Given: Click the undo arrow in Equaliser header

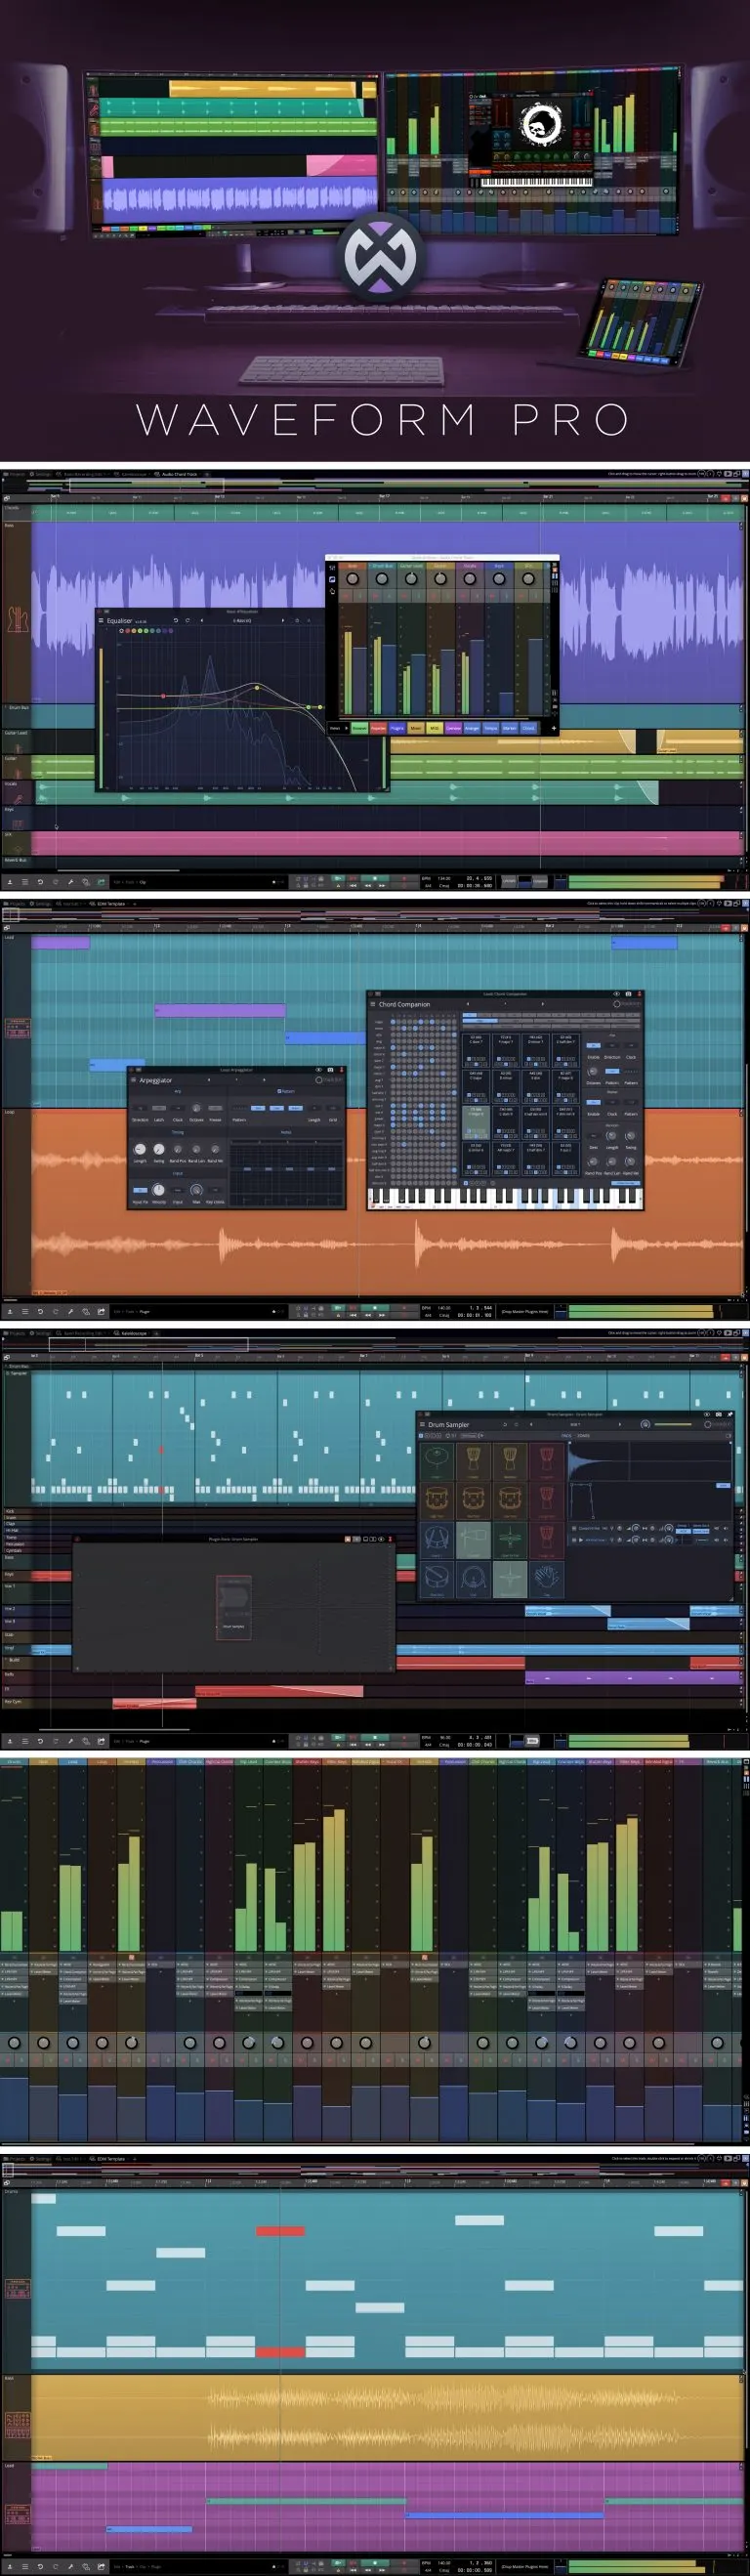Looking at the screenshot, I should 176,620.
